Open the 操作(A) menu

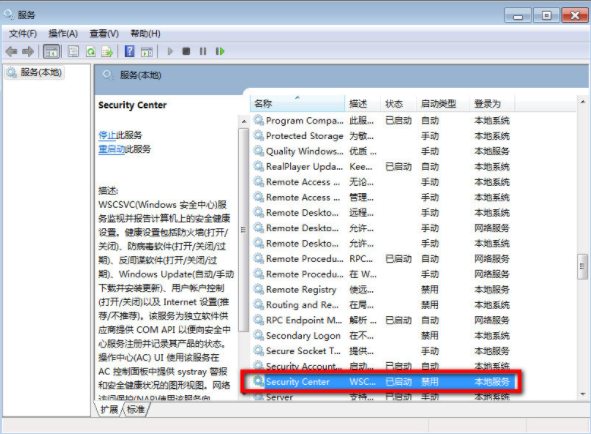pos(63,34)
